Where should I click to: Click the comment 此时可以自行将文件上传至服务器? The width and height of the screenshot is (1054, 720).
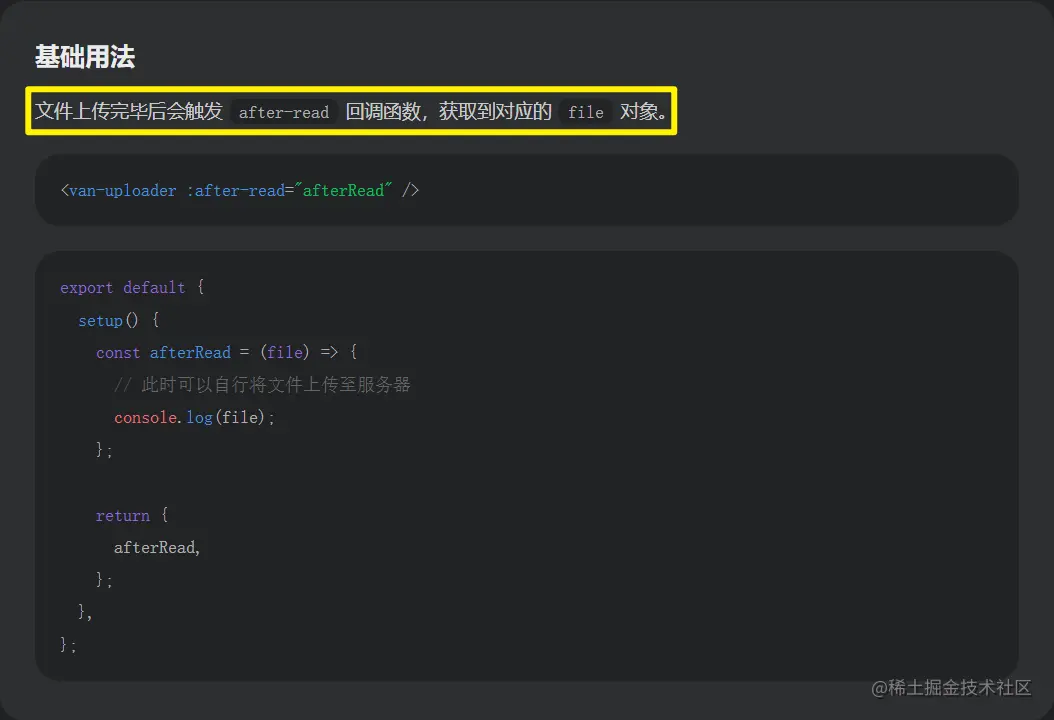(262, 385)
